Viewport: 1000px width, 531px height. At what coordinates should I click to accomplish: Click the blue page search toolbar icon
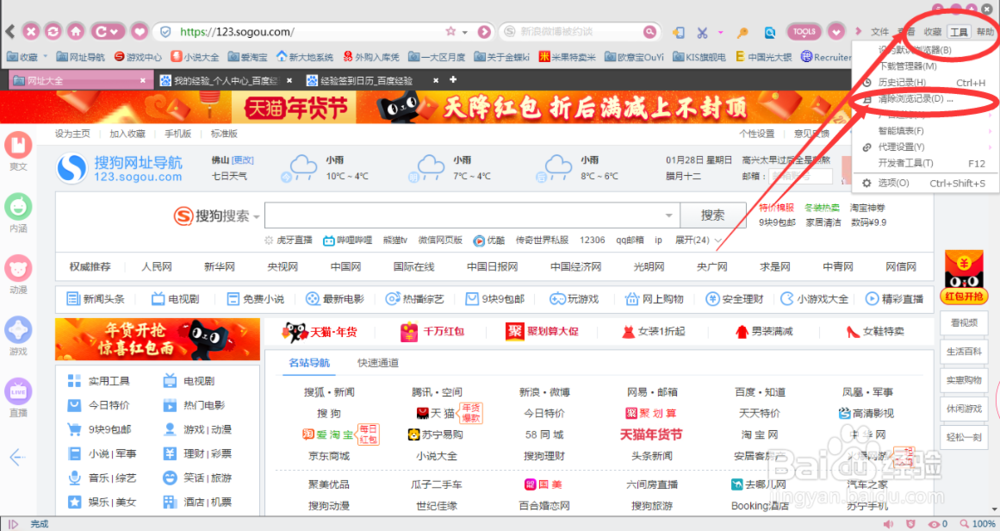[770, 32]
